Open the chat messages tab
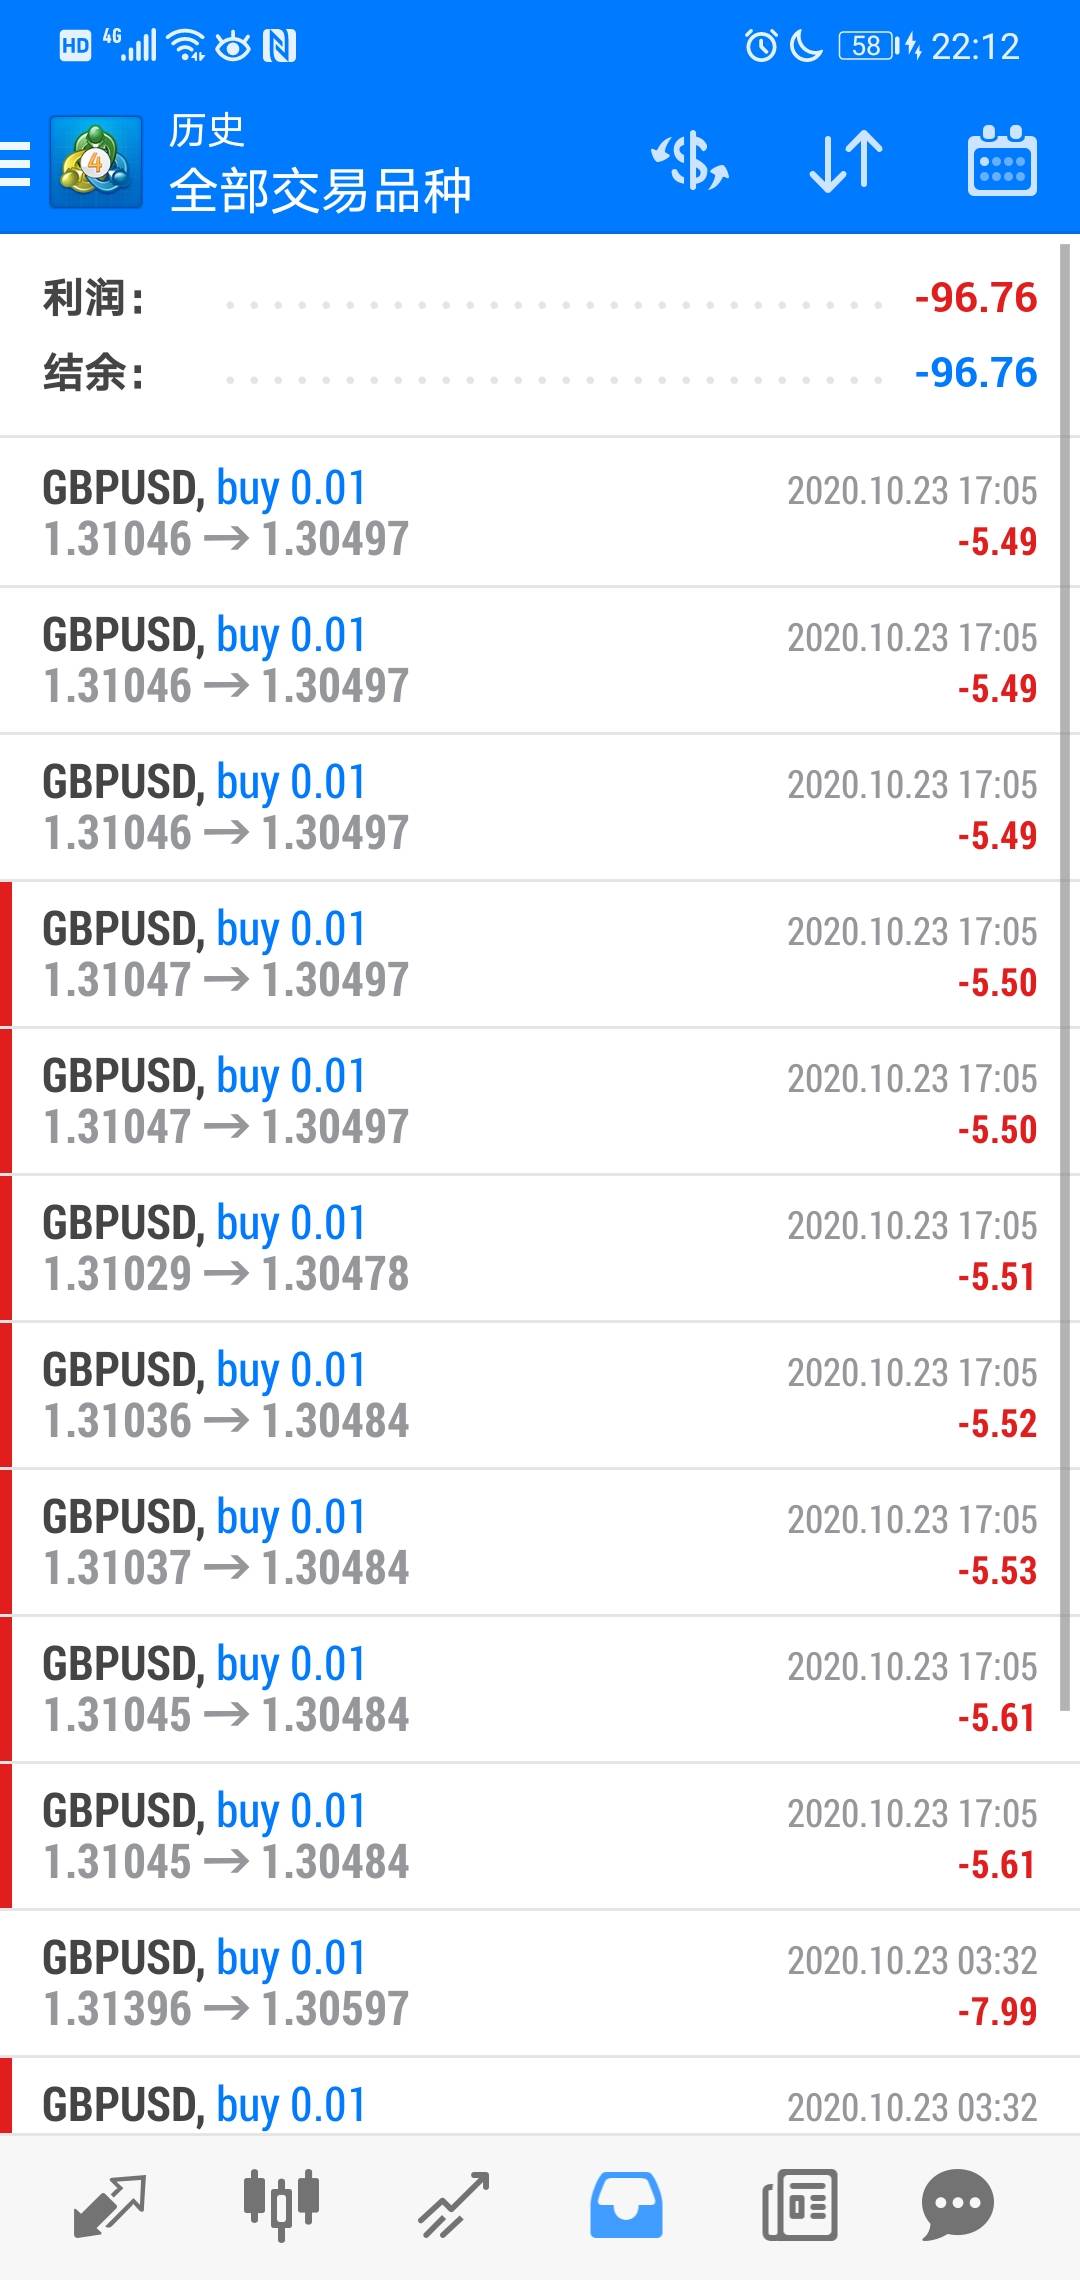 tap(957, 2205)
